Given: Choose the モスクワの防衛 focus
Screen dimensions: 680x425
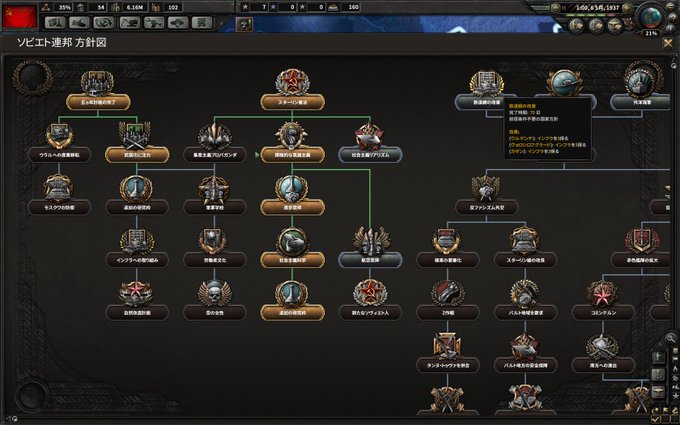Looking at the screenshot, I should click(x=59, y=207).
